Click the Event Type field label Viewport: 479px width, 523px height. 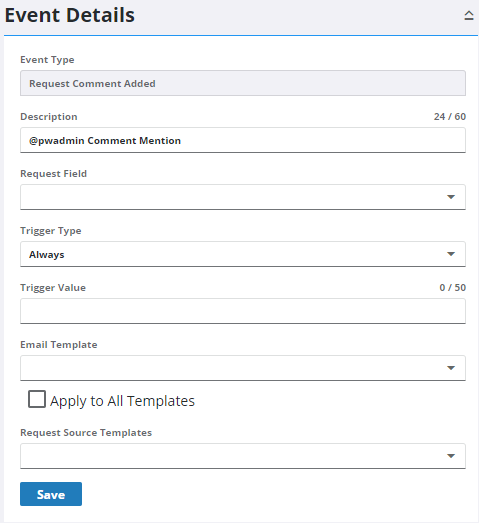[x=47, y=60]
